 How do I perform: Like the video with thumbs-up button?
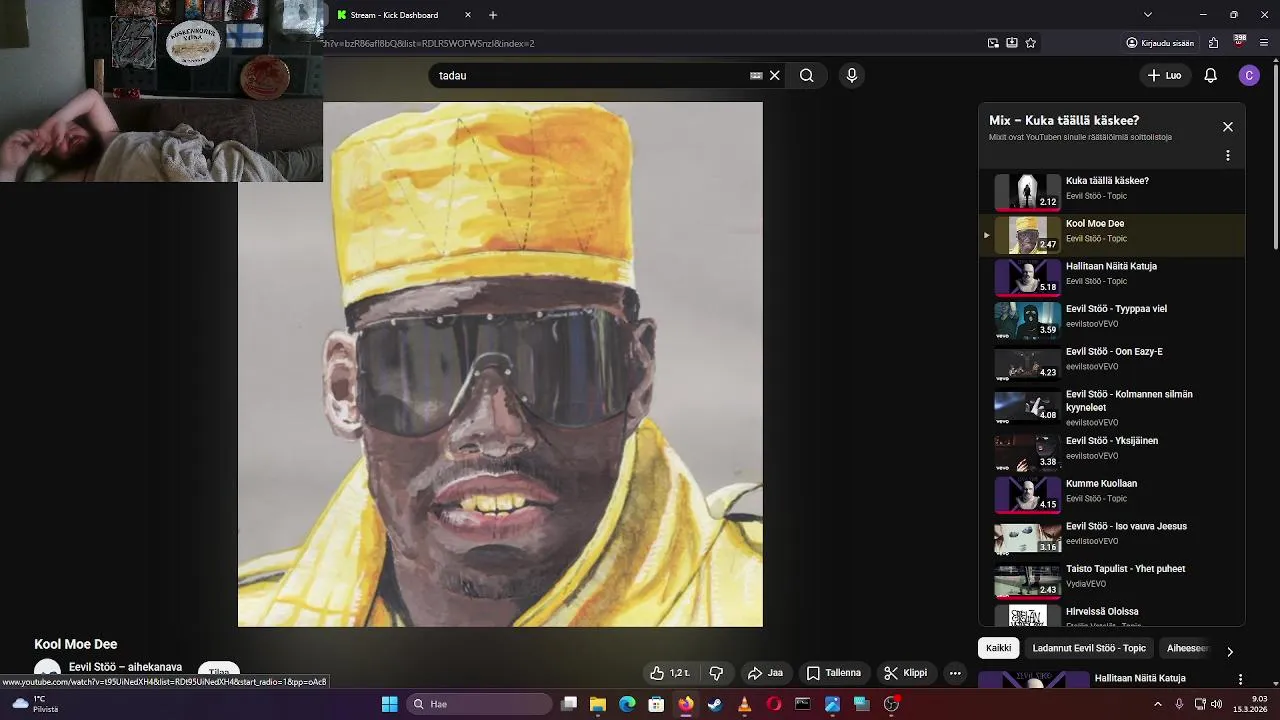(670, 673)
